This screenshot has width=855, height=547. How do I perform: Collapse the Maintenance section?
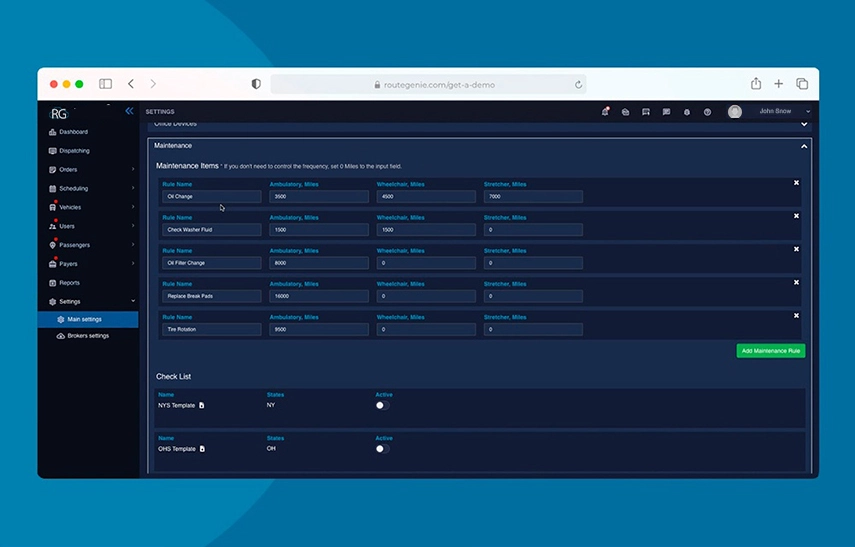pos(804,146)
